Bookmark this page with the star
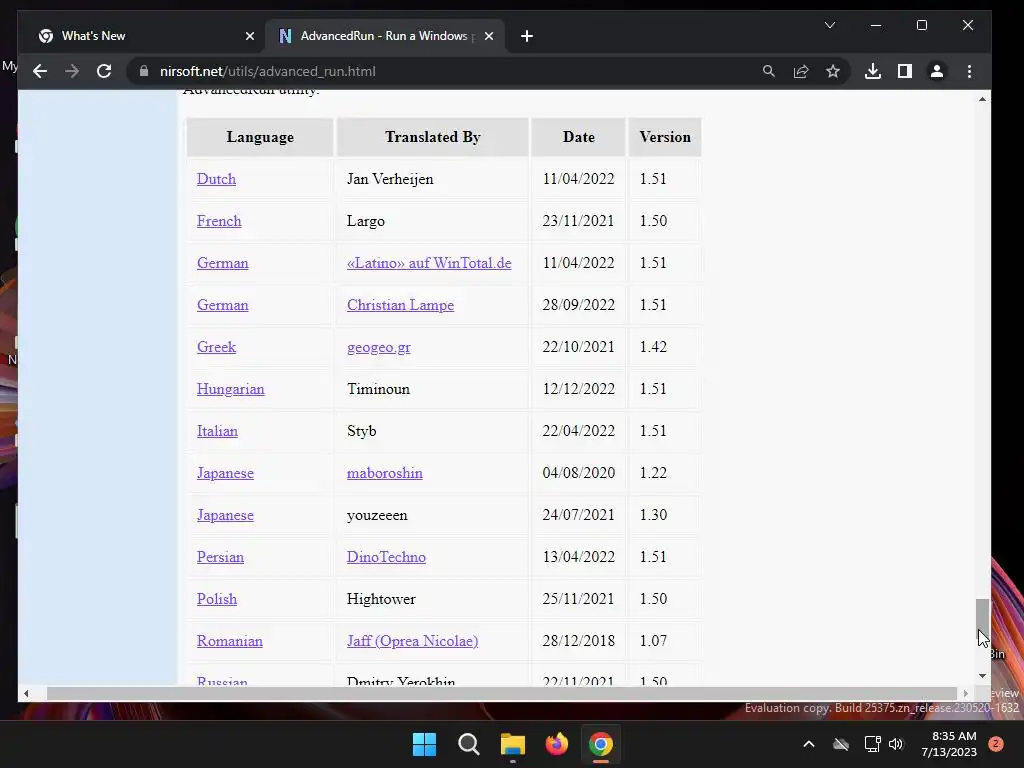The image size is (1024, 768). 833,71
